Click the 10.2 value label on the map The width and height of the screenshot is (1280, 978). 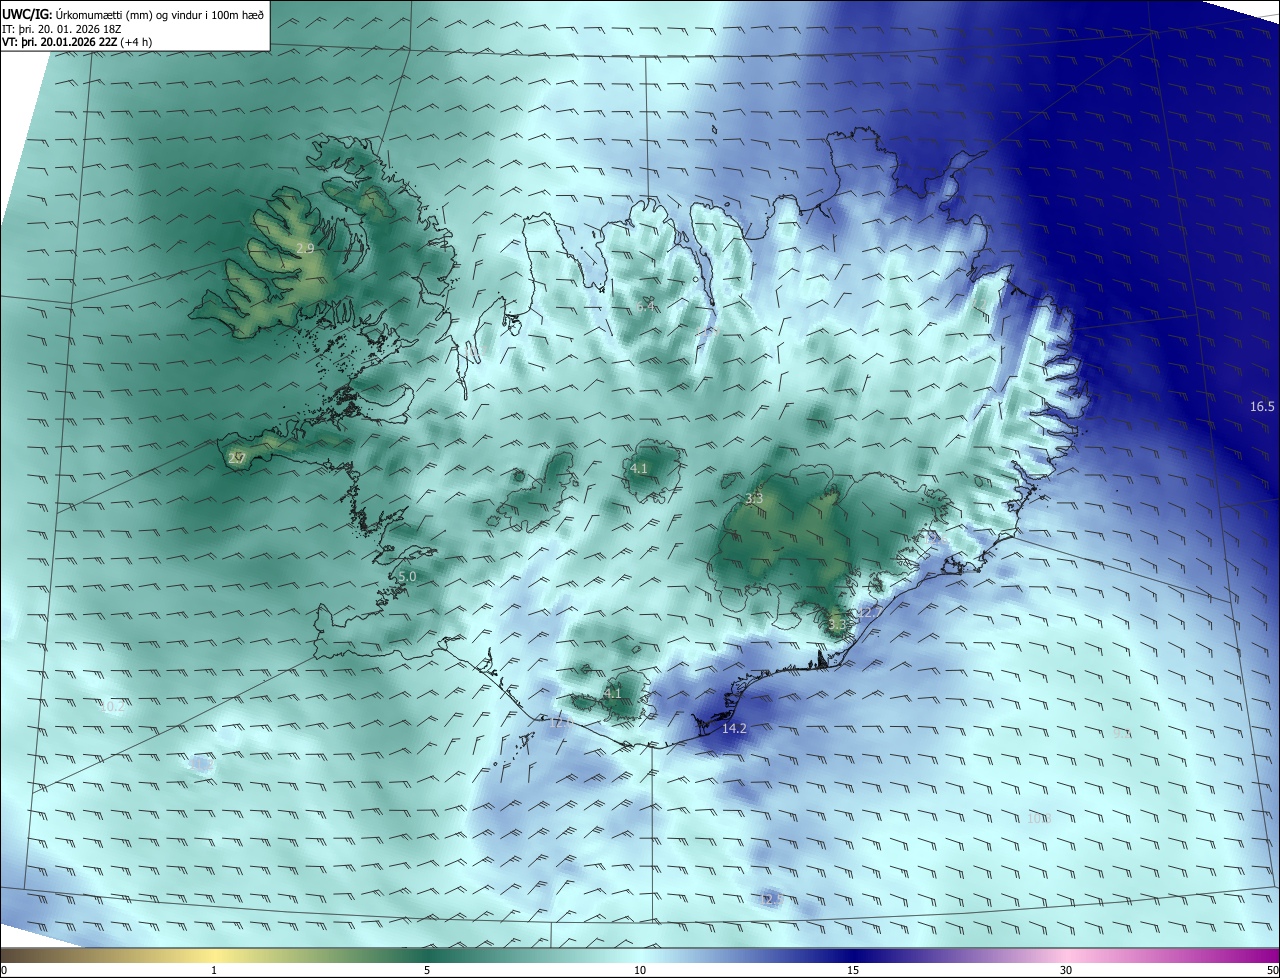[113, 707]
